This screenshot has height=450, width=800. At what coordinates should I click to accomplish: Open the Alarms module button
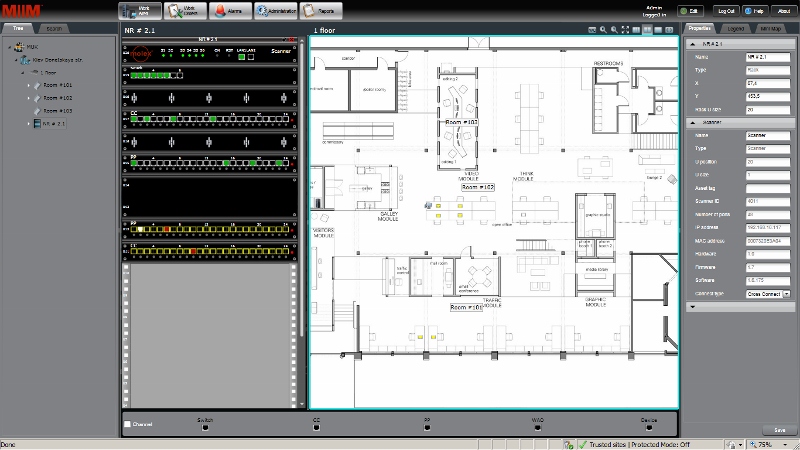click(x=230, y=11)
